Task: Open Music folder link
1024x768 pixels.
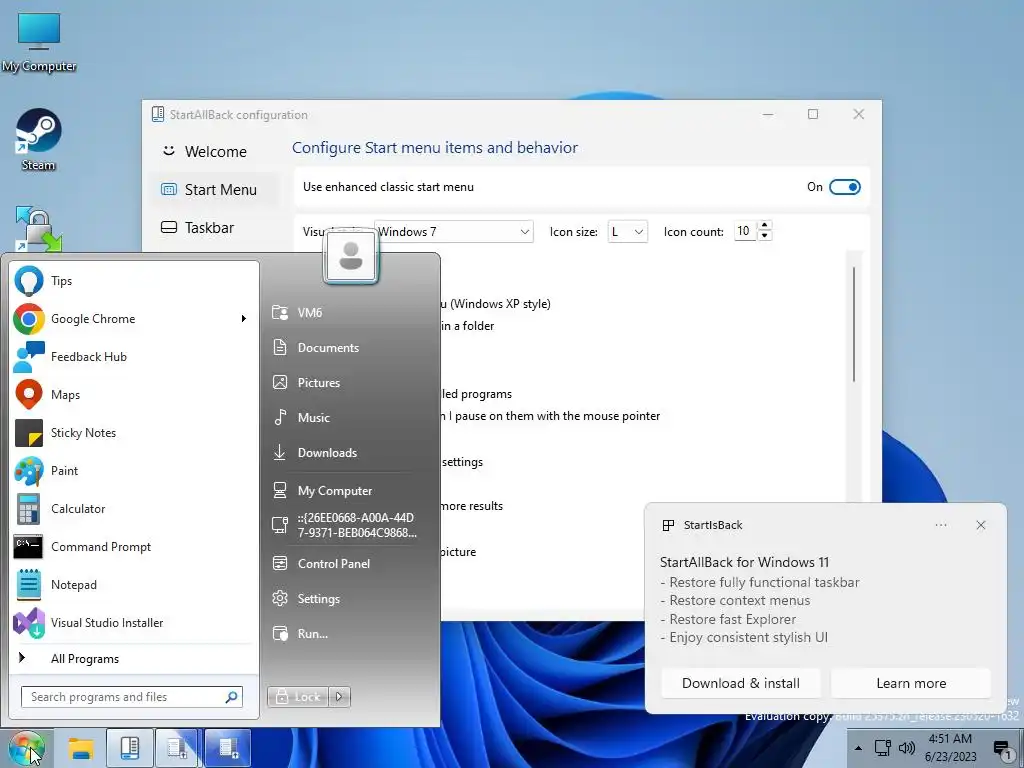Action: click(349, 417)
